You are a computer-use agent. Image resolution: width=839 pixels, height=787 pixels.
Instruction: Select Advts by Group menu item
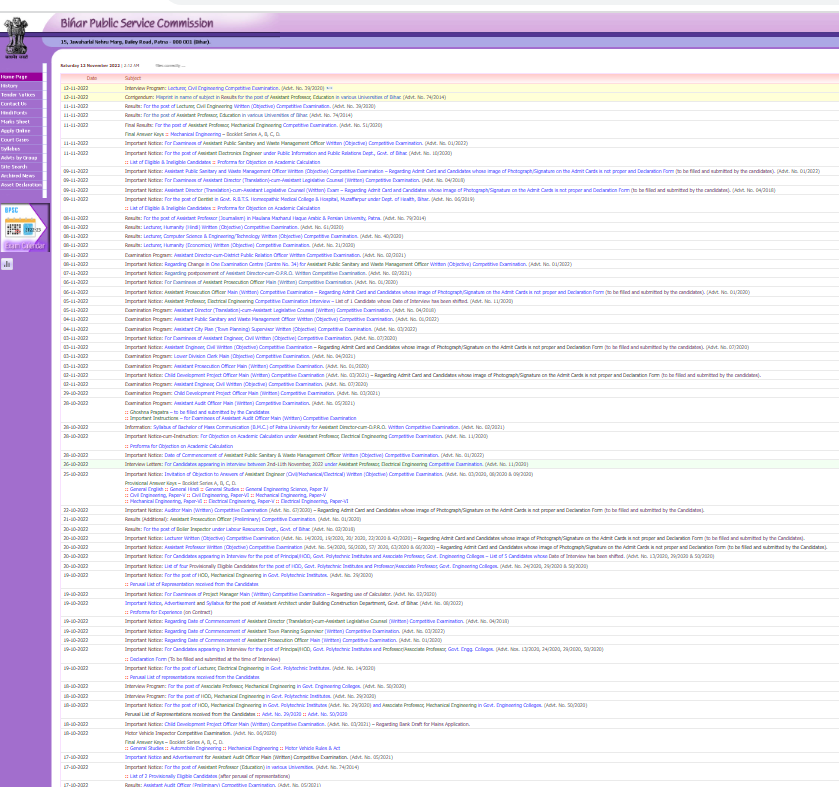(x=19, y=158)
